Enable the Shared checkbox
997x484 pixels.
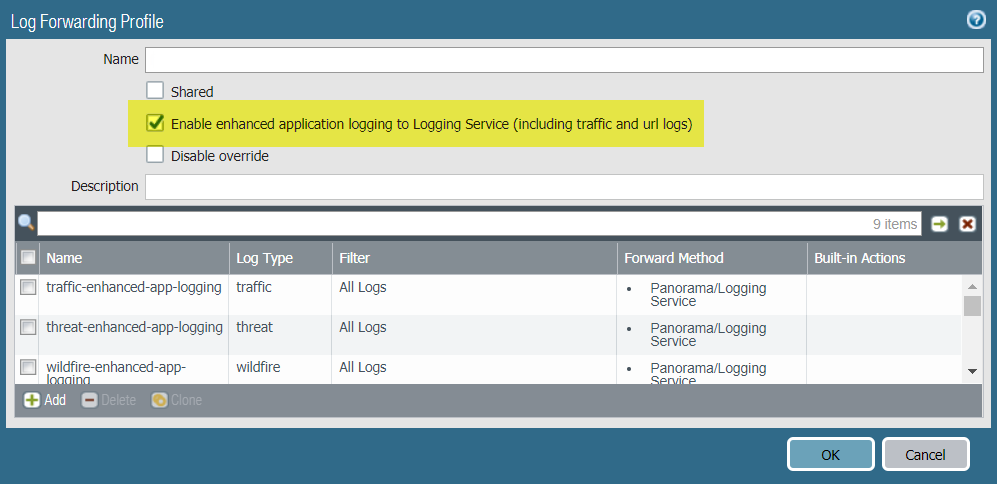(x=155, y=91)
